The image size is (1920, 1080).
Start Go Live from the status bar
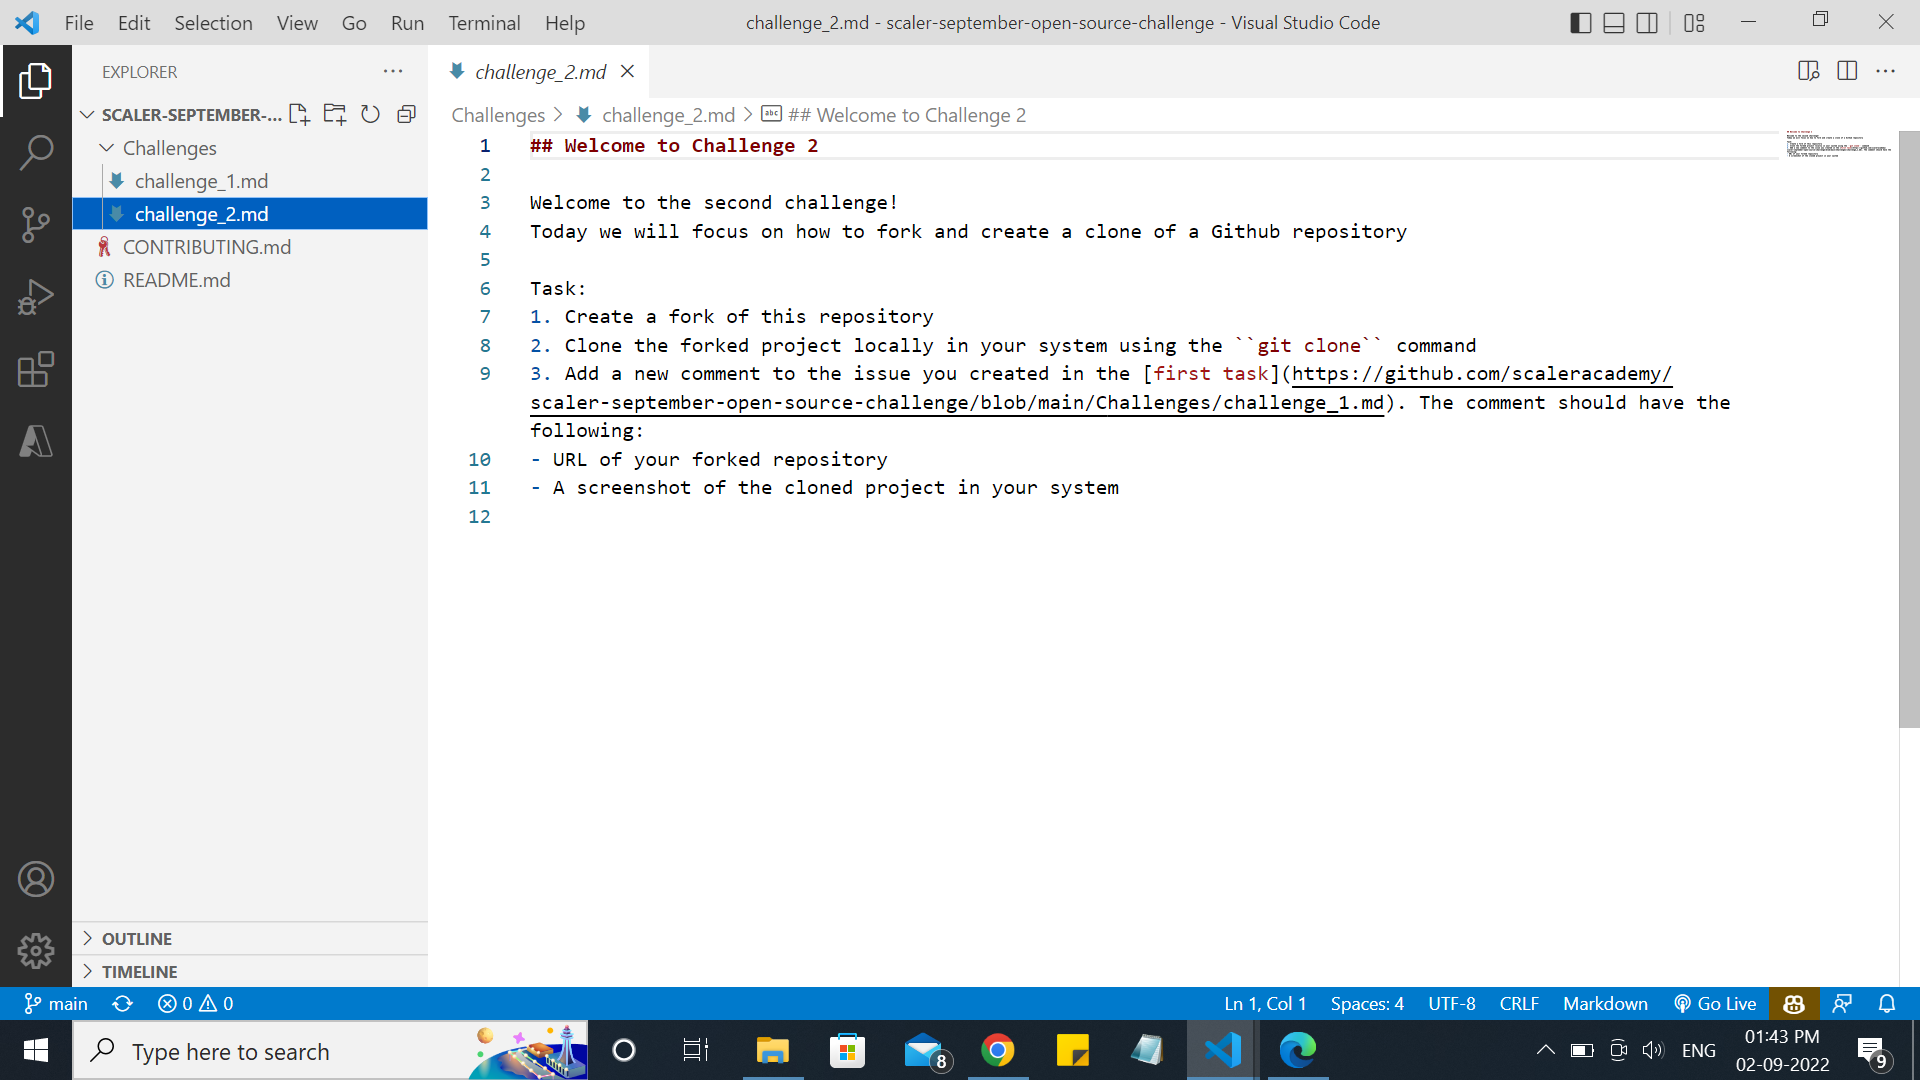[1714, 1003]
